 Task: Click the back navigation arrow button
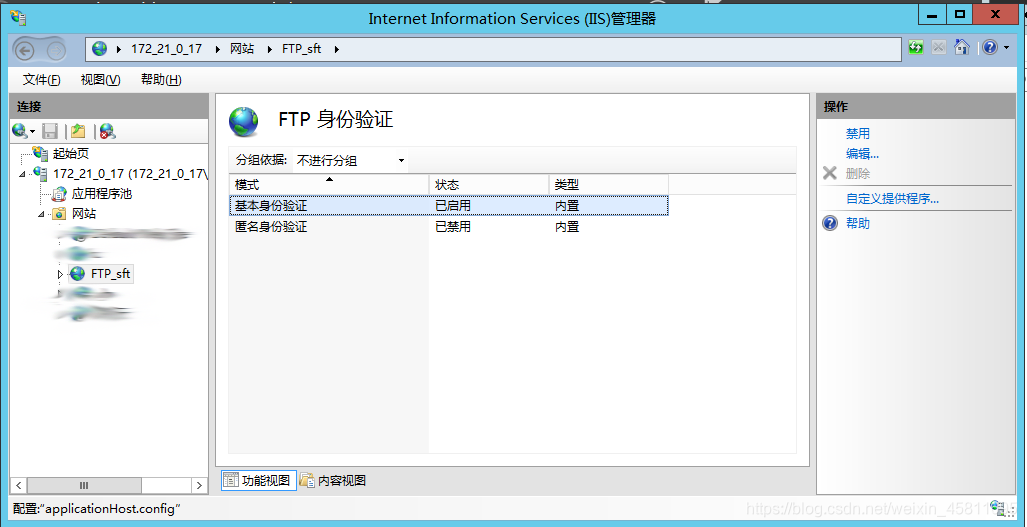[24, 50]
